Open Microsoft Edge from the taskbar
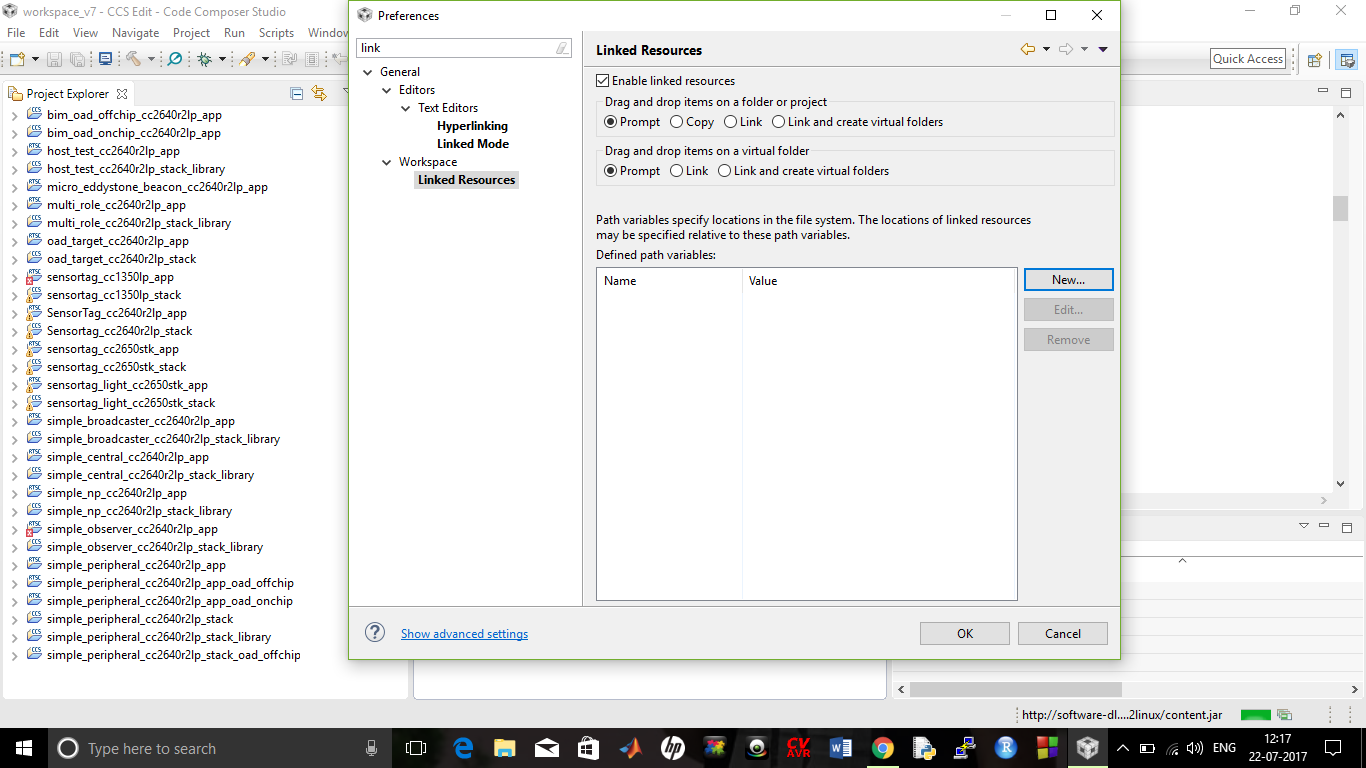Image resolution: width=1366 pixels, height=768 pixels. [x=463, y=748]
